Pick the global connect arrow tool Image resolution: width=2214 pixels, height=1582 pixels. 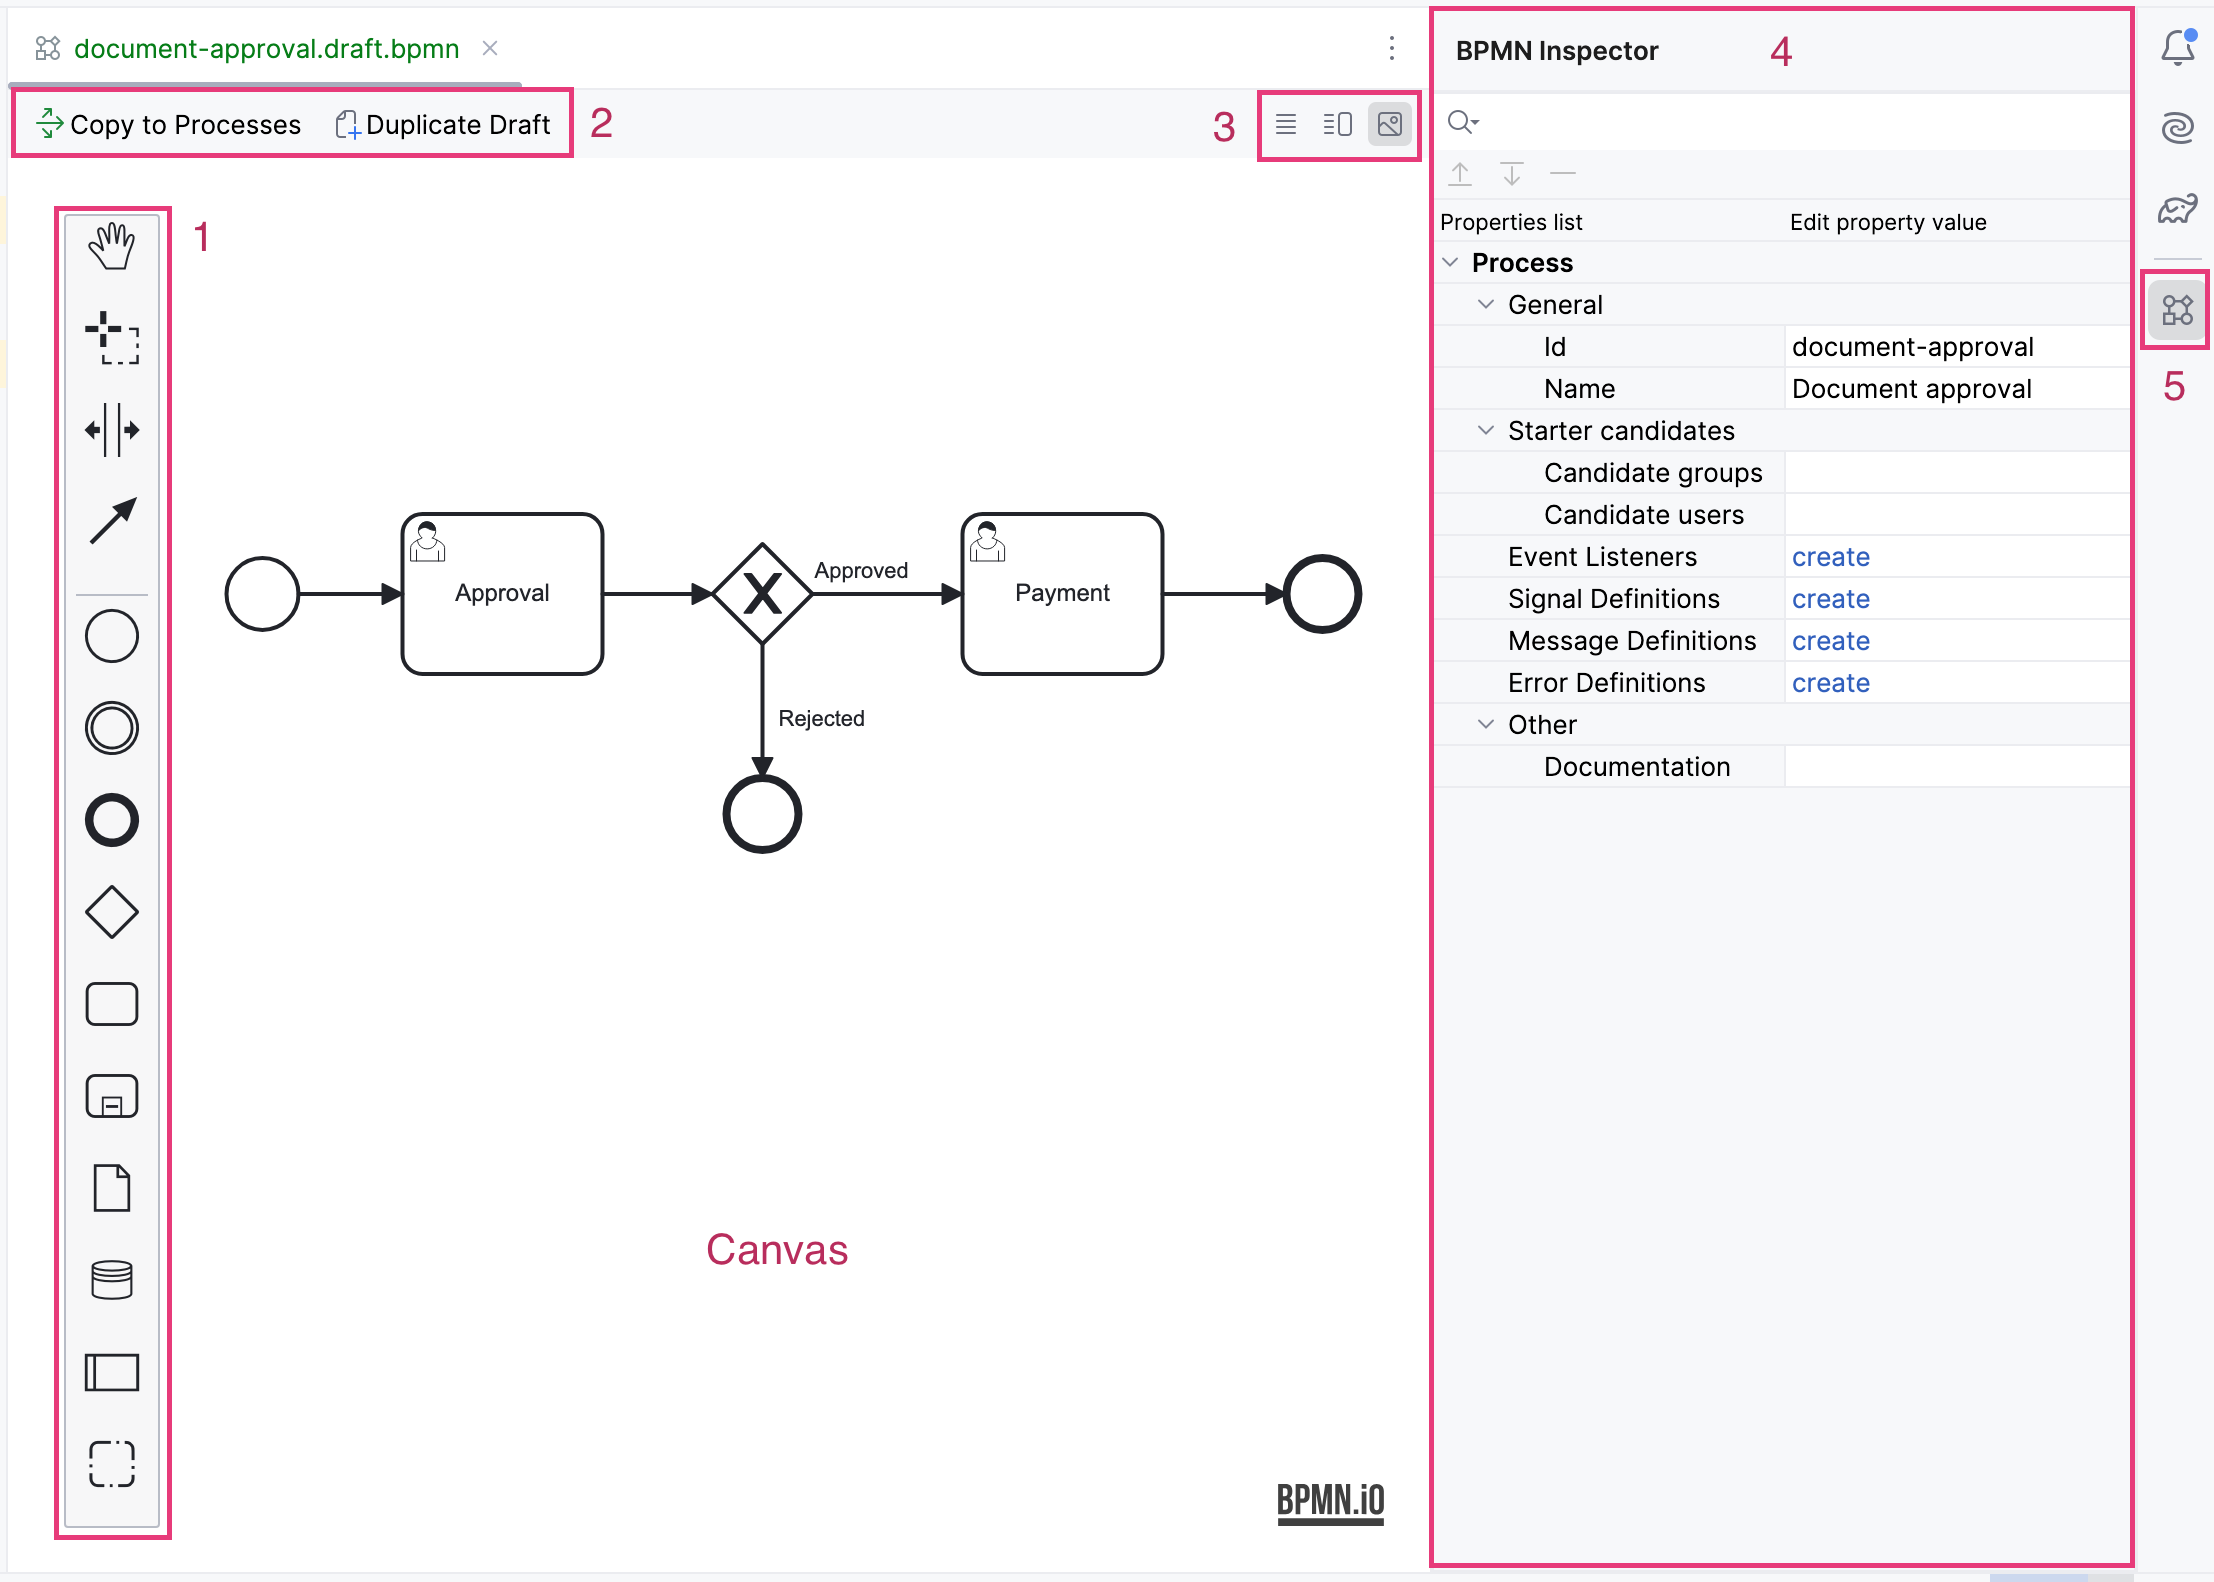point(111,521)
